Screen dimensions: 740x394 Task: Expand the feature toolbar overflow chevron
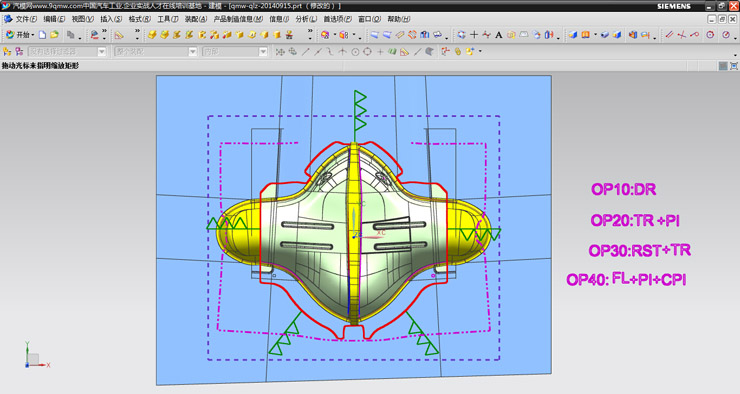pos(310,33)
